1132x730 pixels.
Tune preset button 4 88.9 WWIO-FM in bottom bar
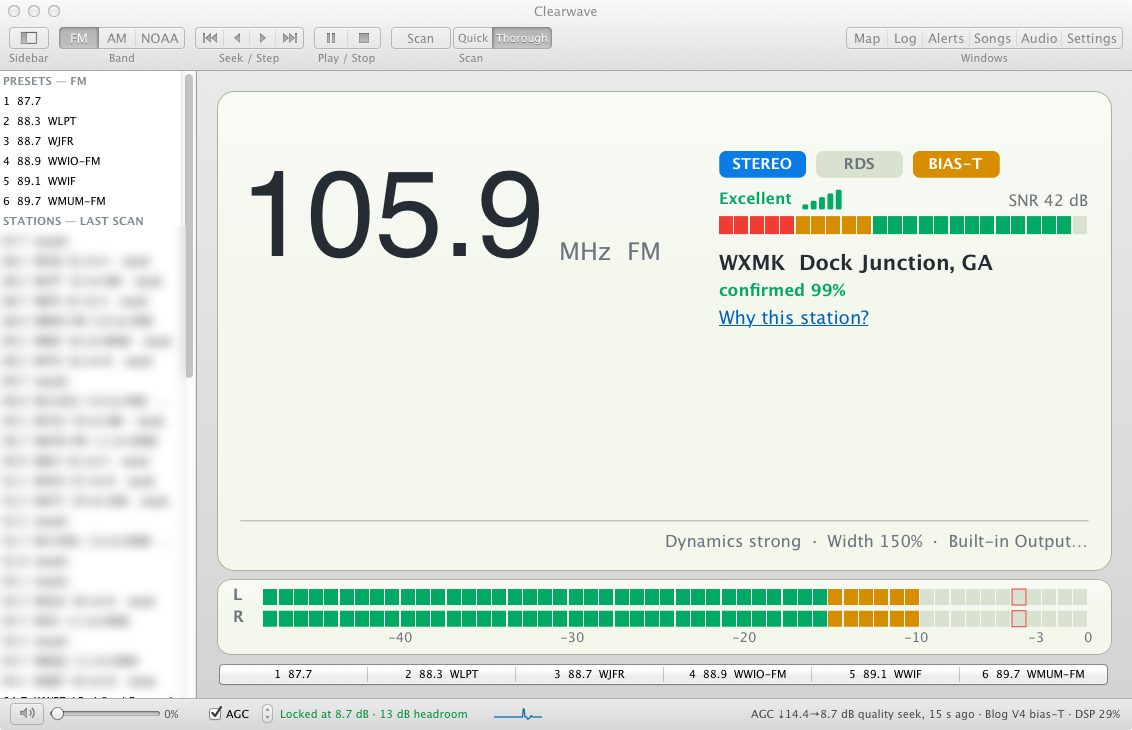(x=737, y=674)
